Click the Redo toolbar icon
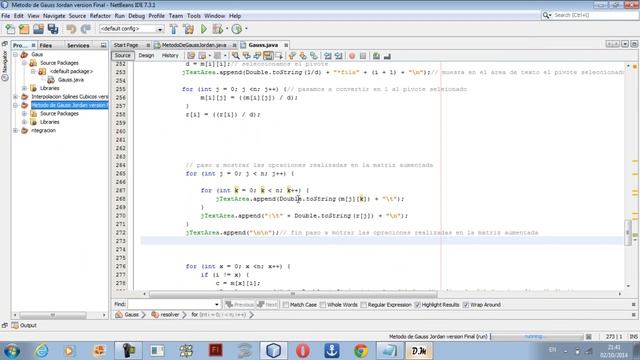 (85, 29)
